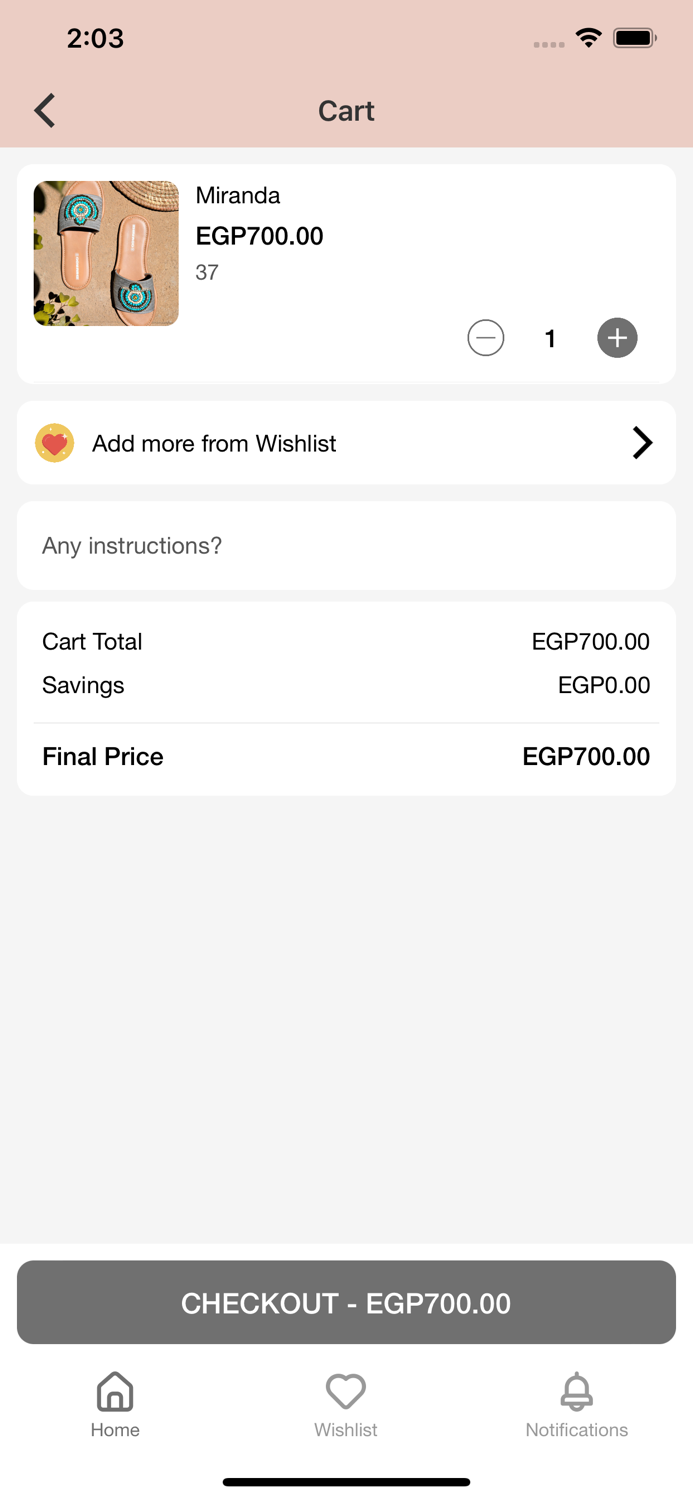Tap the Miranda product name
This screenshot has height=1500, width=693.
click(x=238, y=195)
